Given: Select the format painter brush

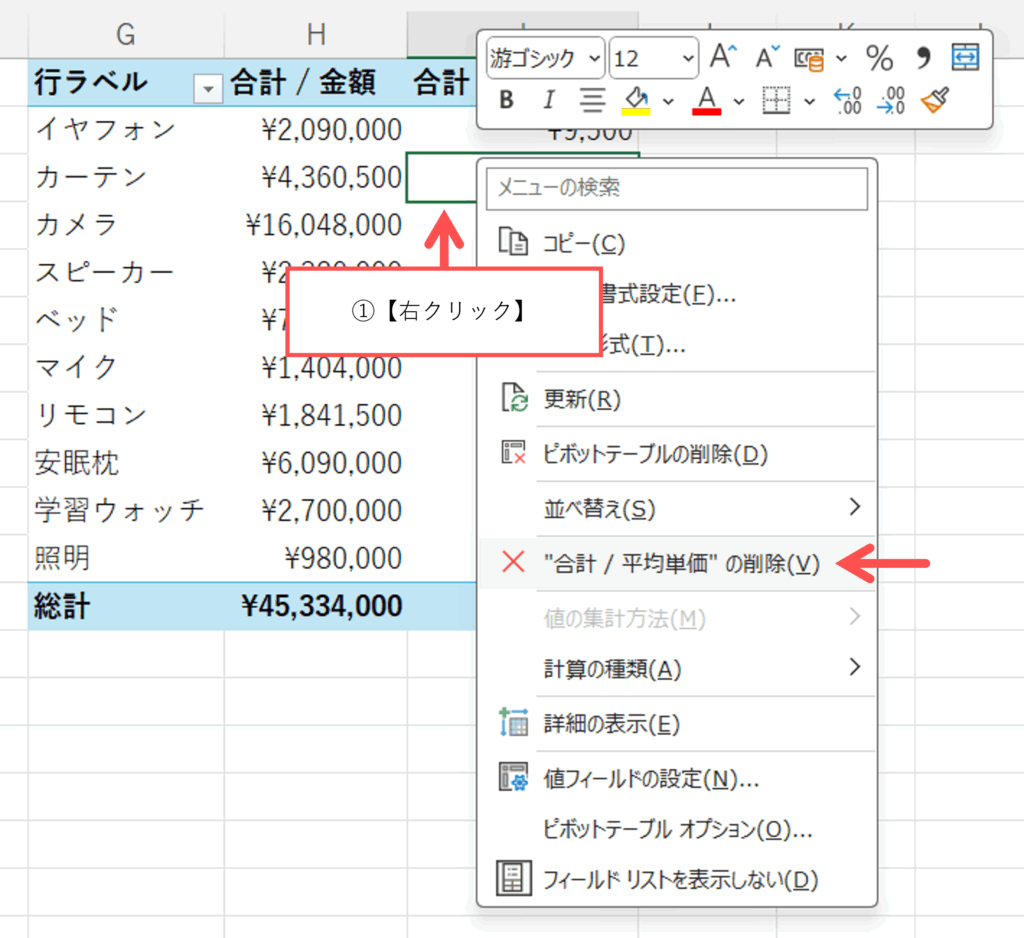Looking at the screenshot, I should pos(934,100).
